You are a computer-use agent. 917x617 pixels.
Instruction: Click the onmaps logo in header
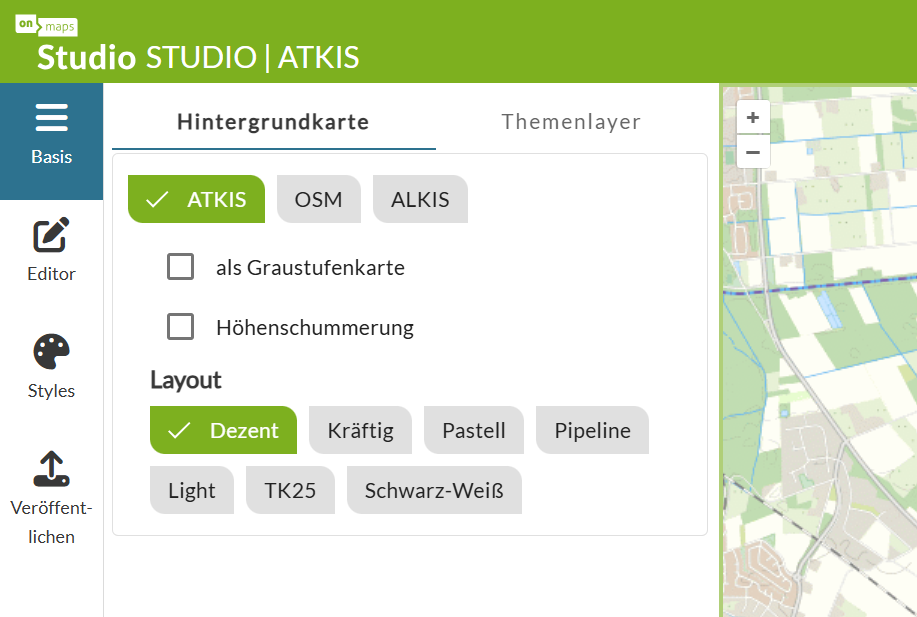[x=46, y=27]
